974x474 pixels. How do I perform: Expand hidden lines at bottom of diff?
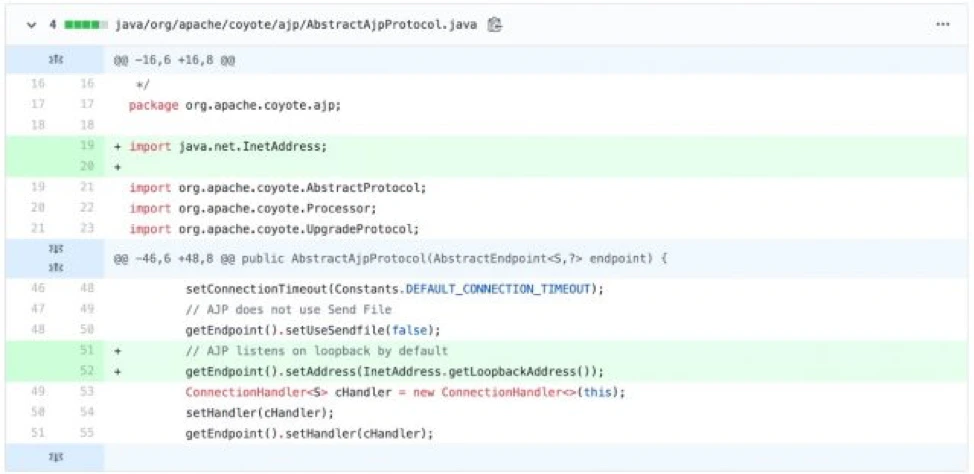coord(55,456)
